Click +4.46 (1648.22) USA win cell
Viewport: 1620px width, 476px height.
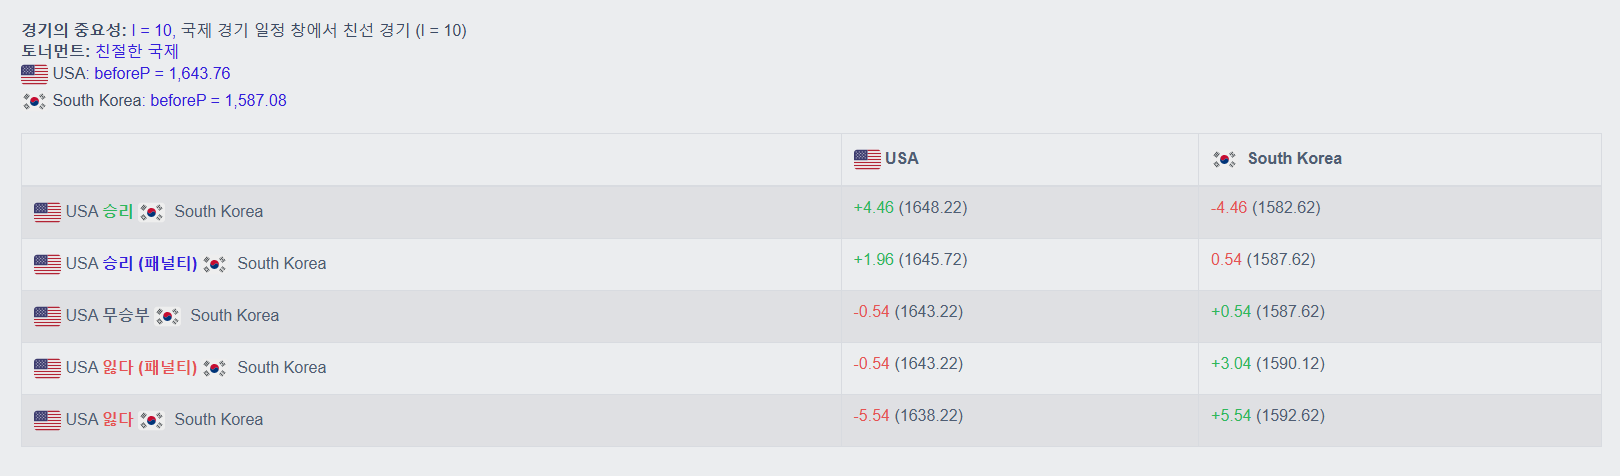910,207
